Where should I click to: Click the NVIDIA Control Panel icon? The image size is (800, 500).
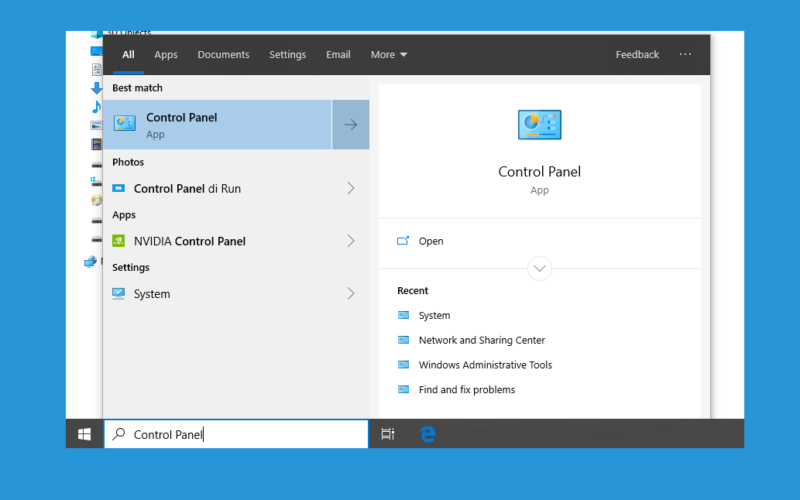coord(118,241)
